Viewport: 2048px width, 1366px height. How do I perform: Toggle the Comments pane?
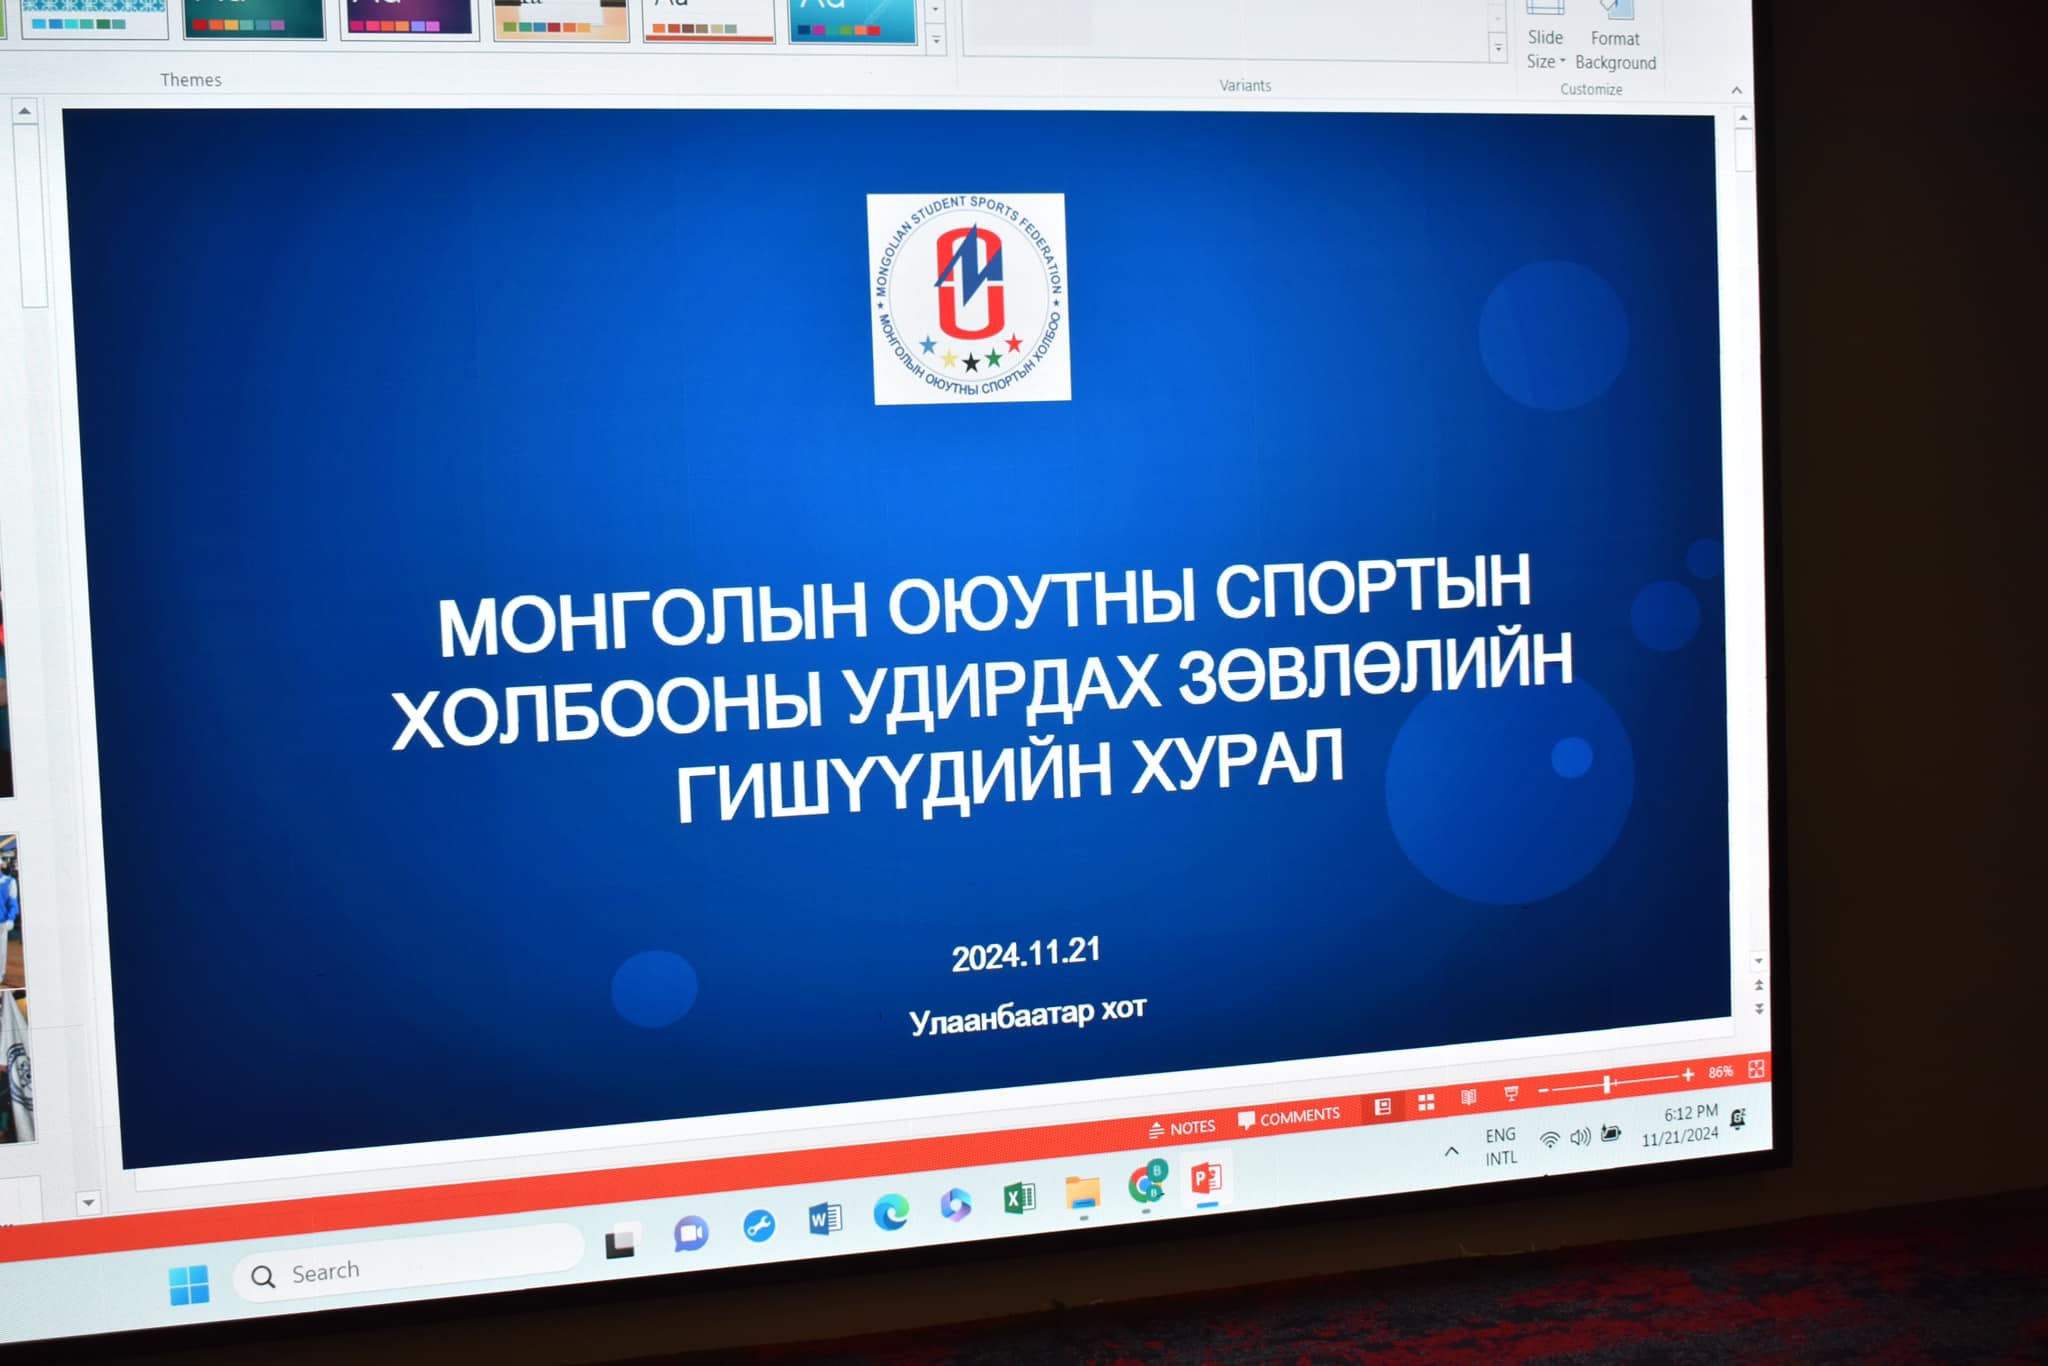(1289, 1117)
